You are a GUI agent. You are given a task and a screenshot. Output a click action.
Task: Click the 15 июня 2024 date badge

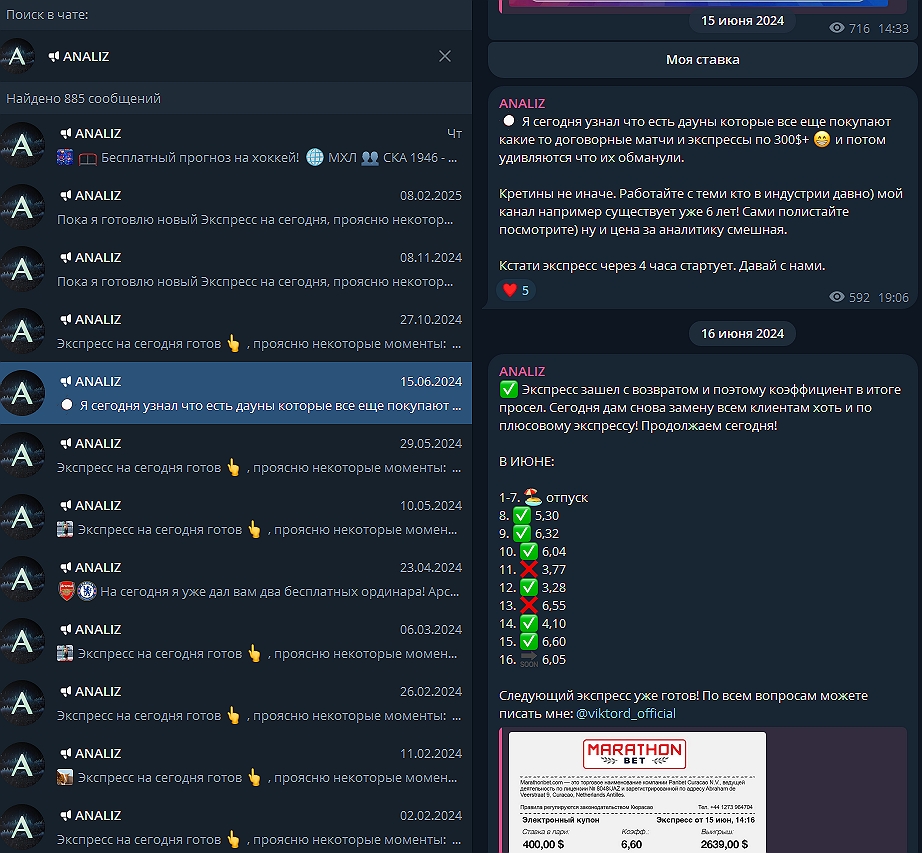point(742,20)
